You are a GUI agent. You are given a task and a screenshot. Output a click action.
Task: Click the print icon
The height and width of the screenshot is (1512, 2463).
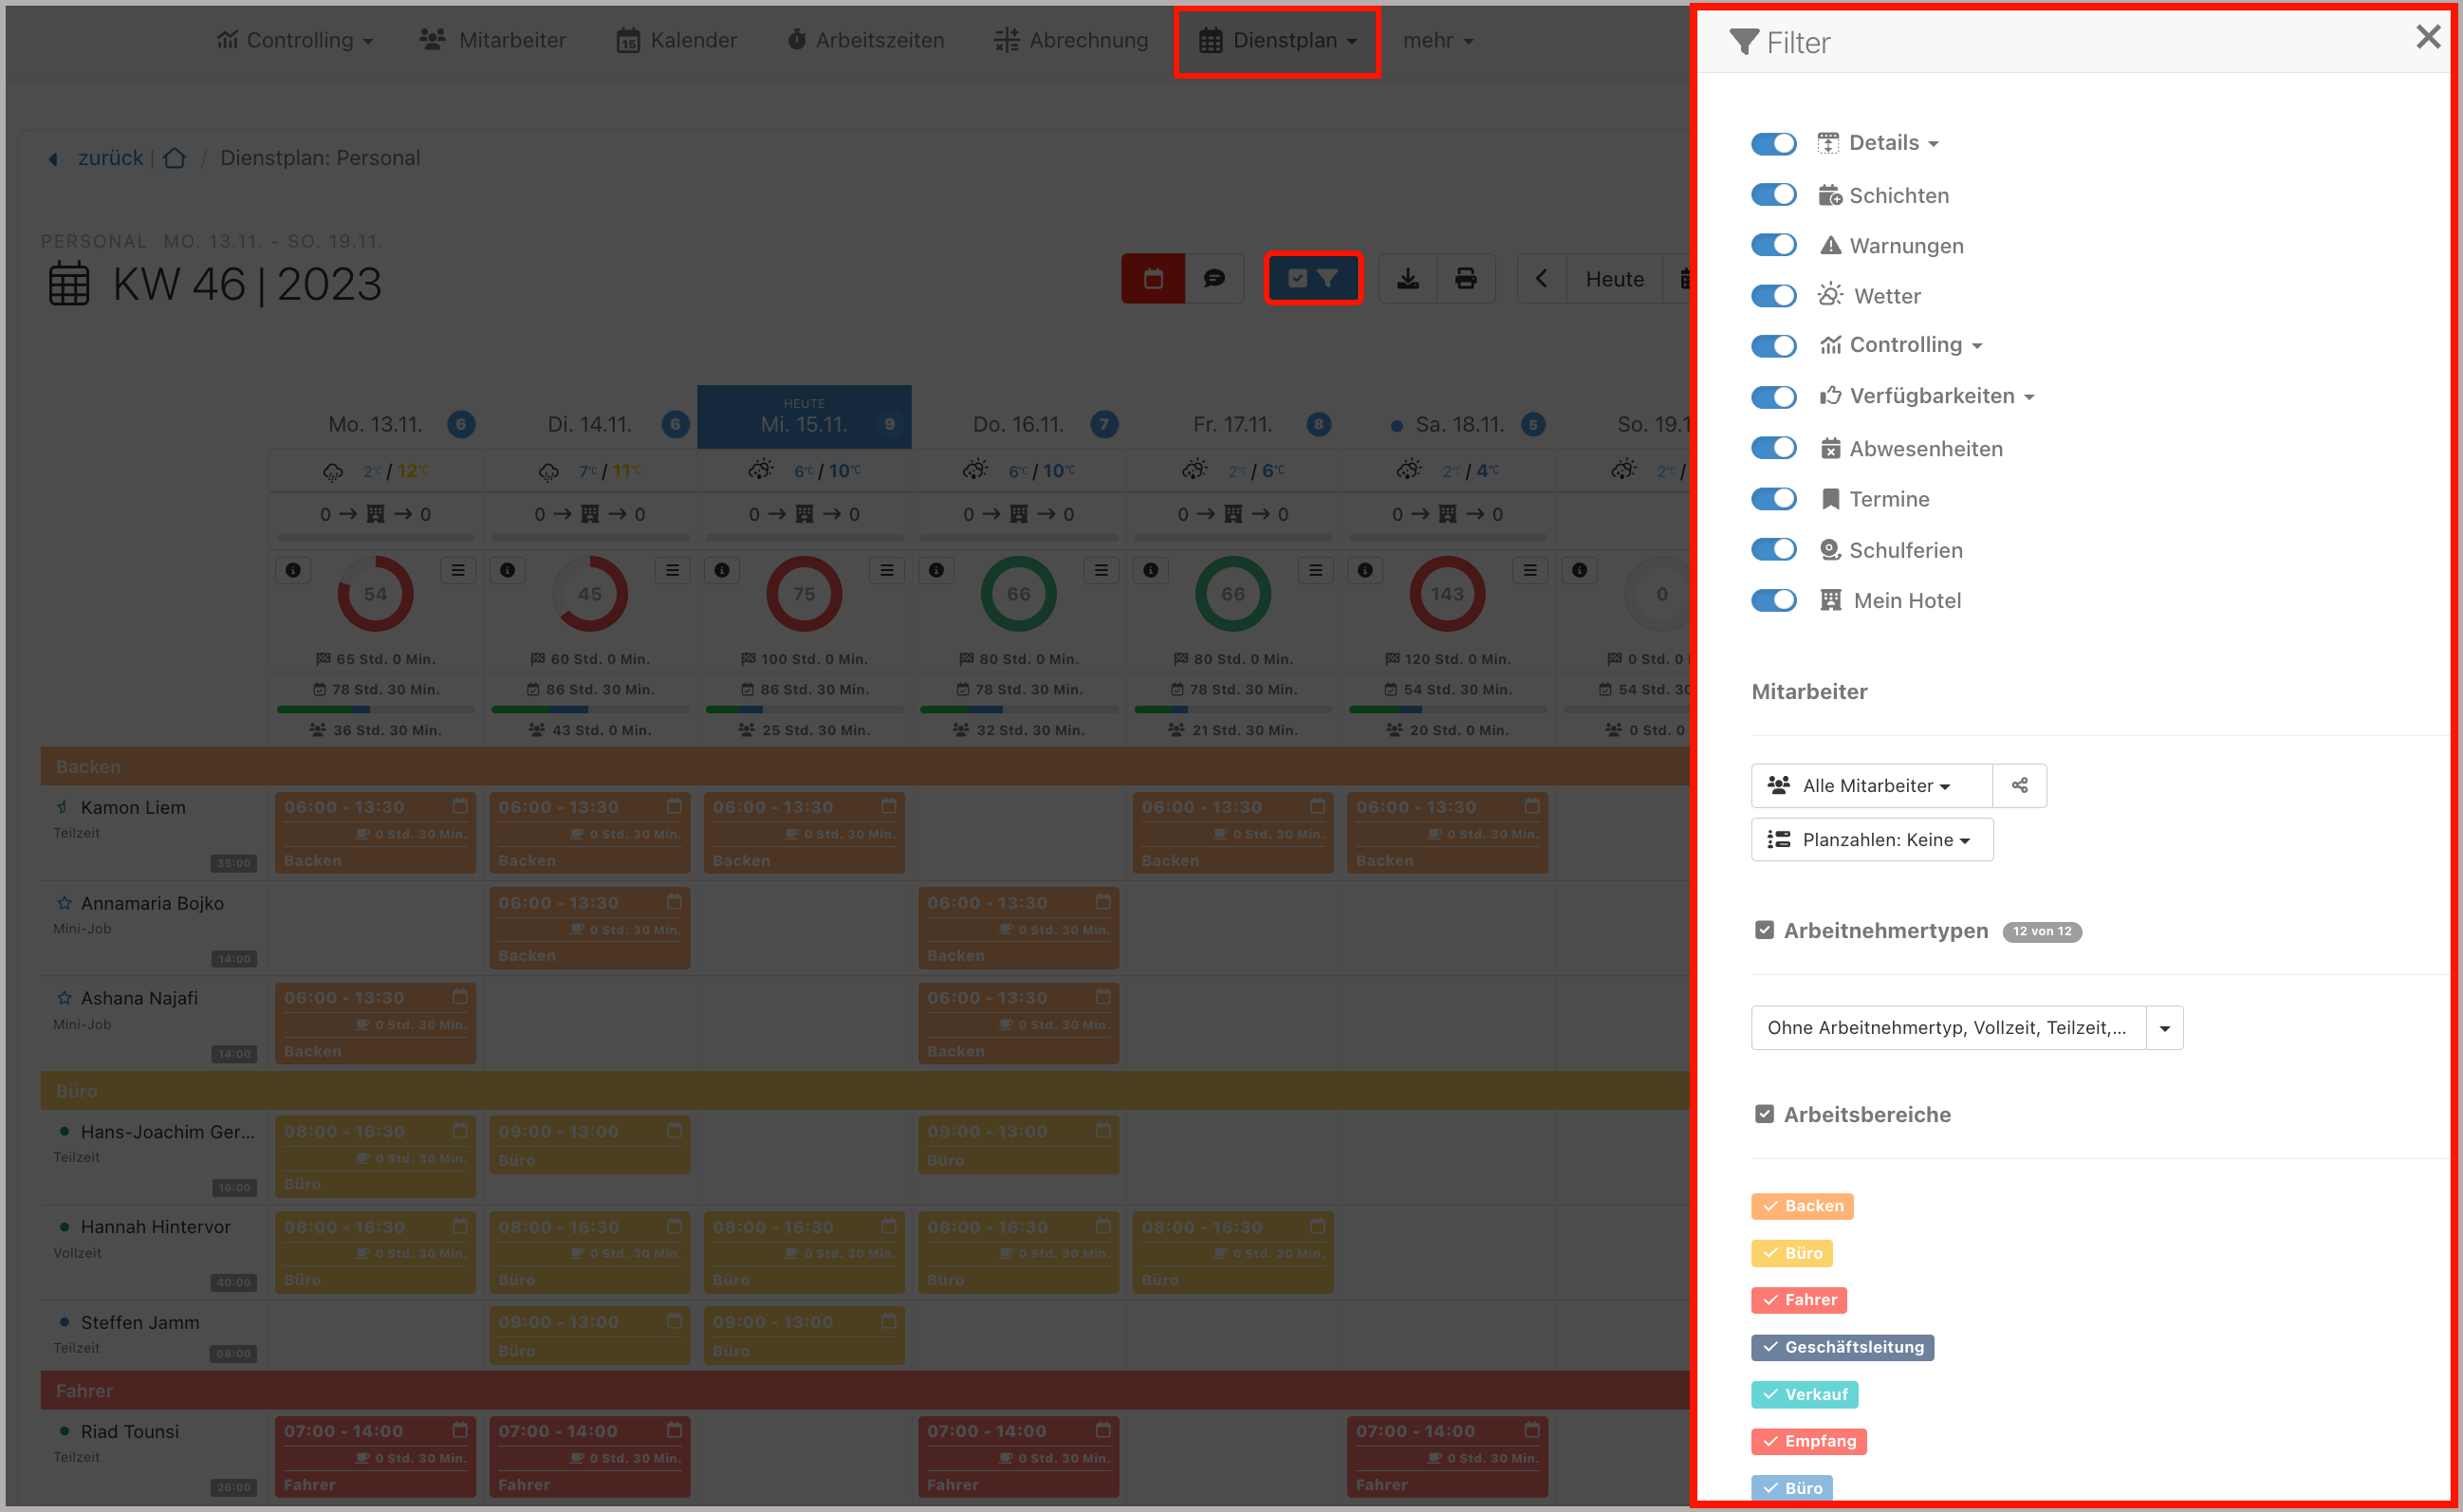1466,278
